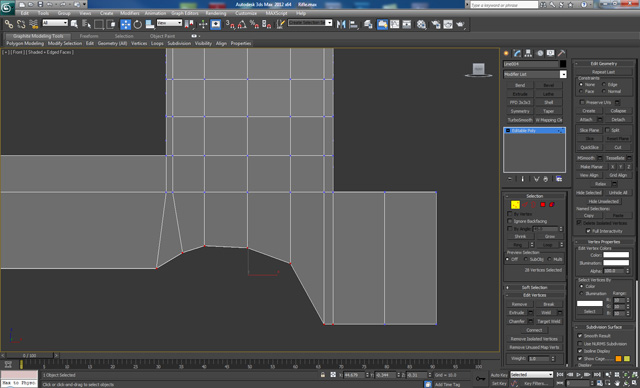Image resolution: width=640 pixels, height=388 pixels.
Task: Click the Select and Link icon
Action: pyautogui.click(x=9, y=24)
